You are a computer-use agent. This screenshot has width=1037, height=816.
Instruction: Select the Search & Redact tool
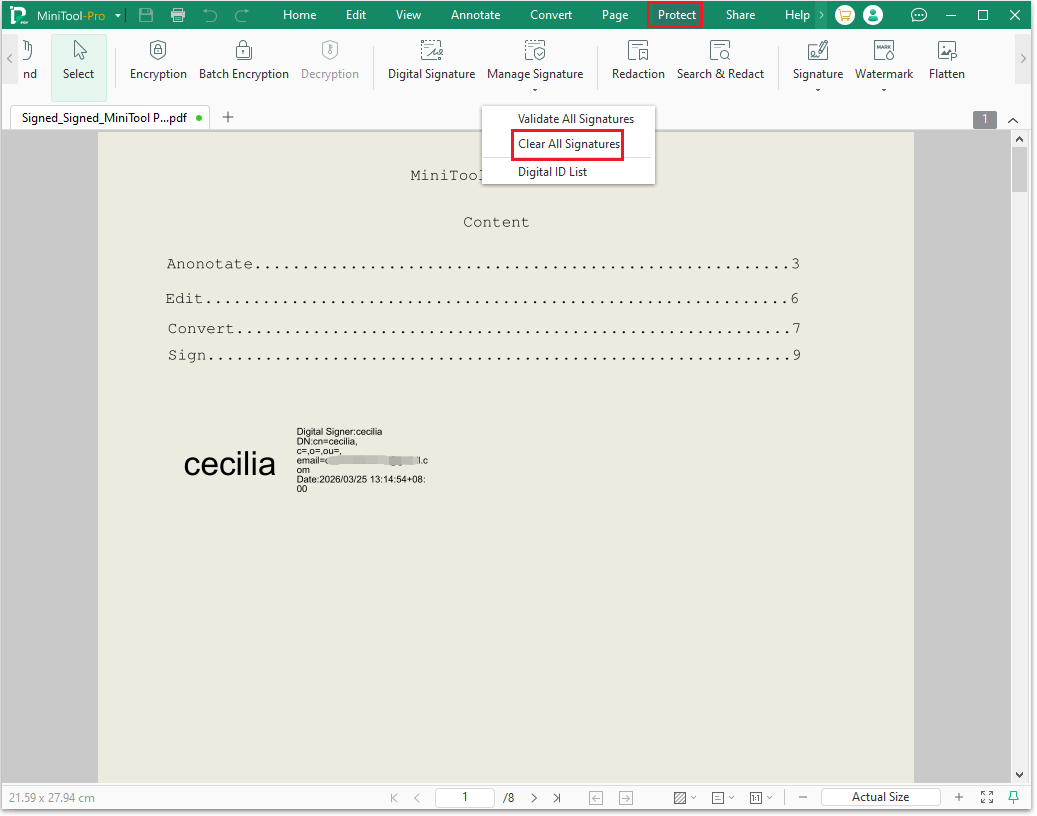click(x=720, y=60)
